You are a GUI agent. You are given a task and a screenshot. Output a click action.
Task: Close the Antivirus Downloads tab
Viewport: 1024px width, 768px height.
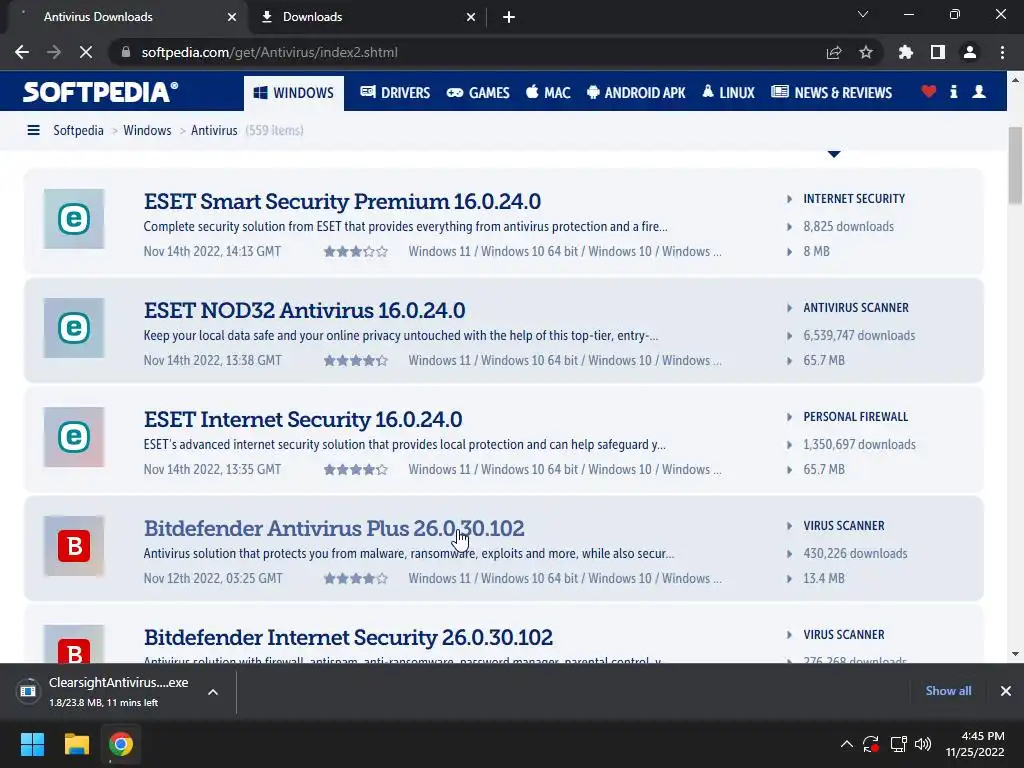coord(232,17)
